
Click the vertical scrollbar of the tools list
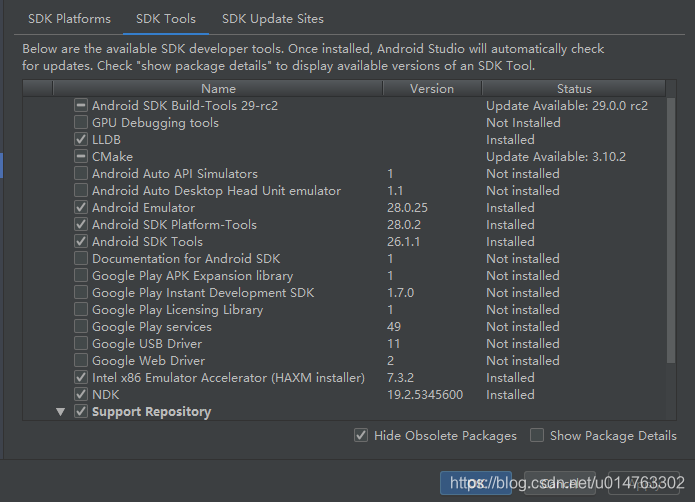coord(671,230)
